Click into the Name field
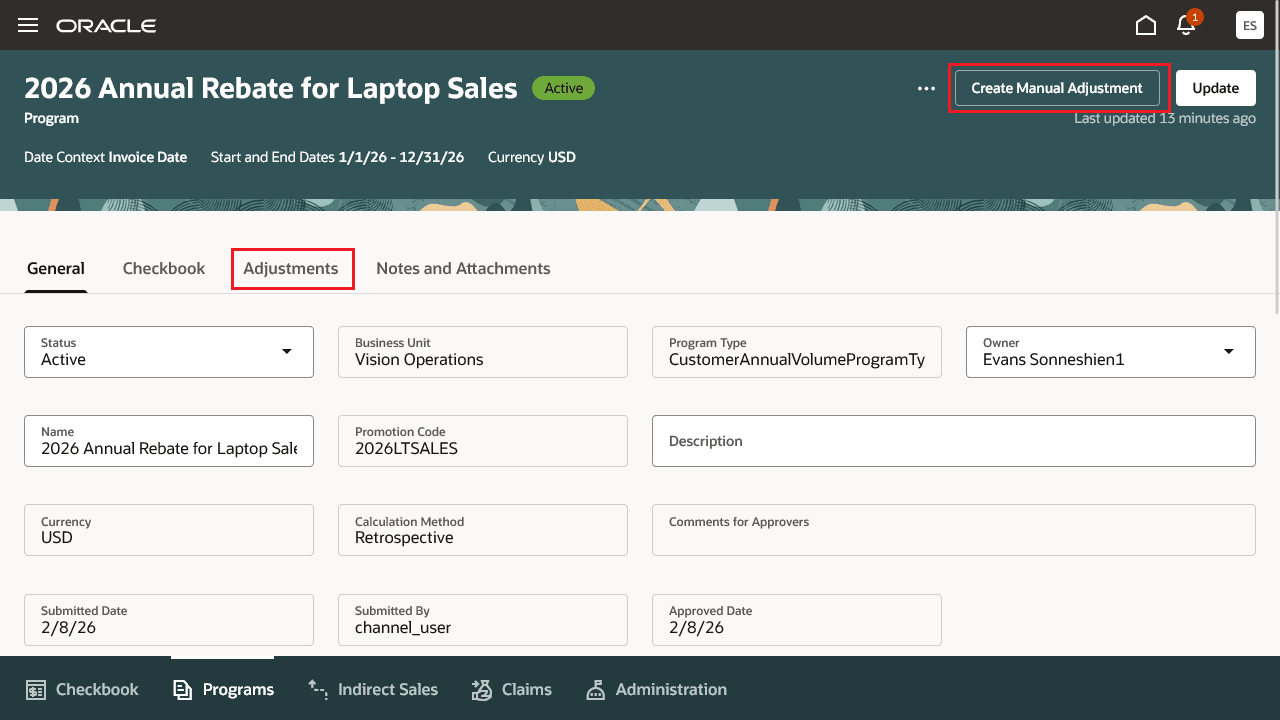 [x=169, y=441]
